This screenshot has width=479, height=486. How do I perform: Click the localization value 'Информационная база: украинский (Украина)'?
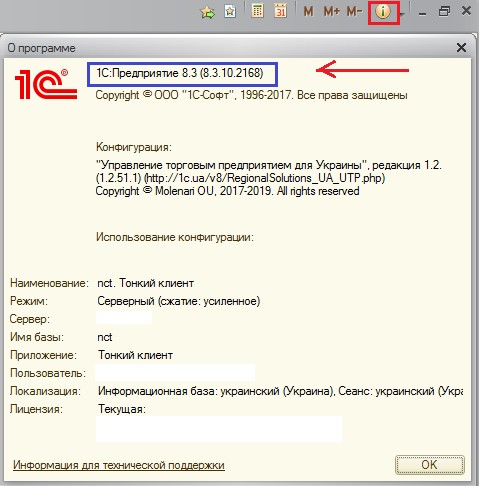click(216, 391)
